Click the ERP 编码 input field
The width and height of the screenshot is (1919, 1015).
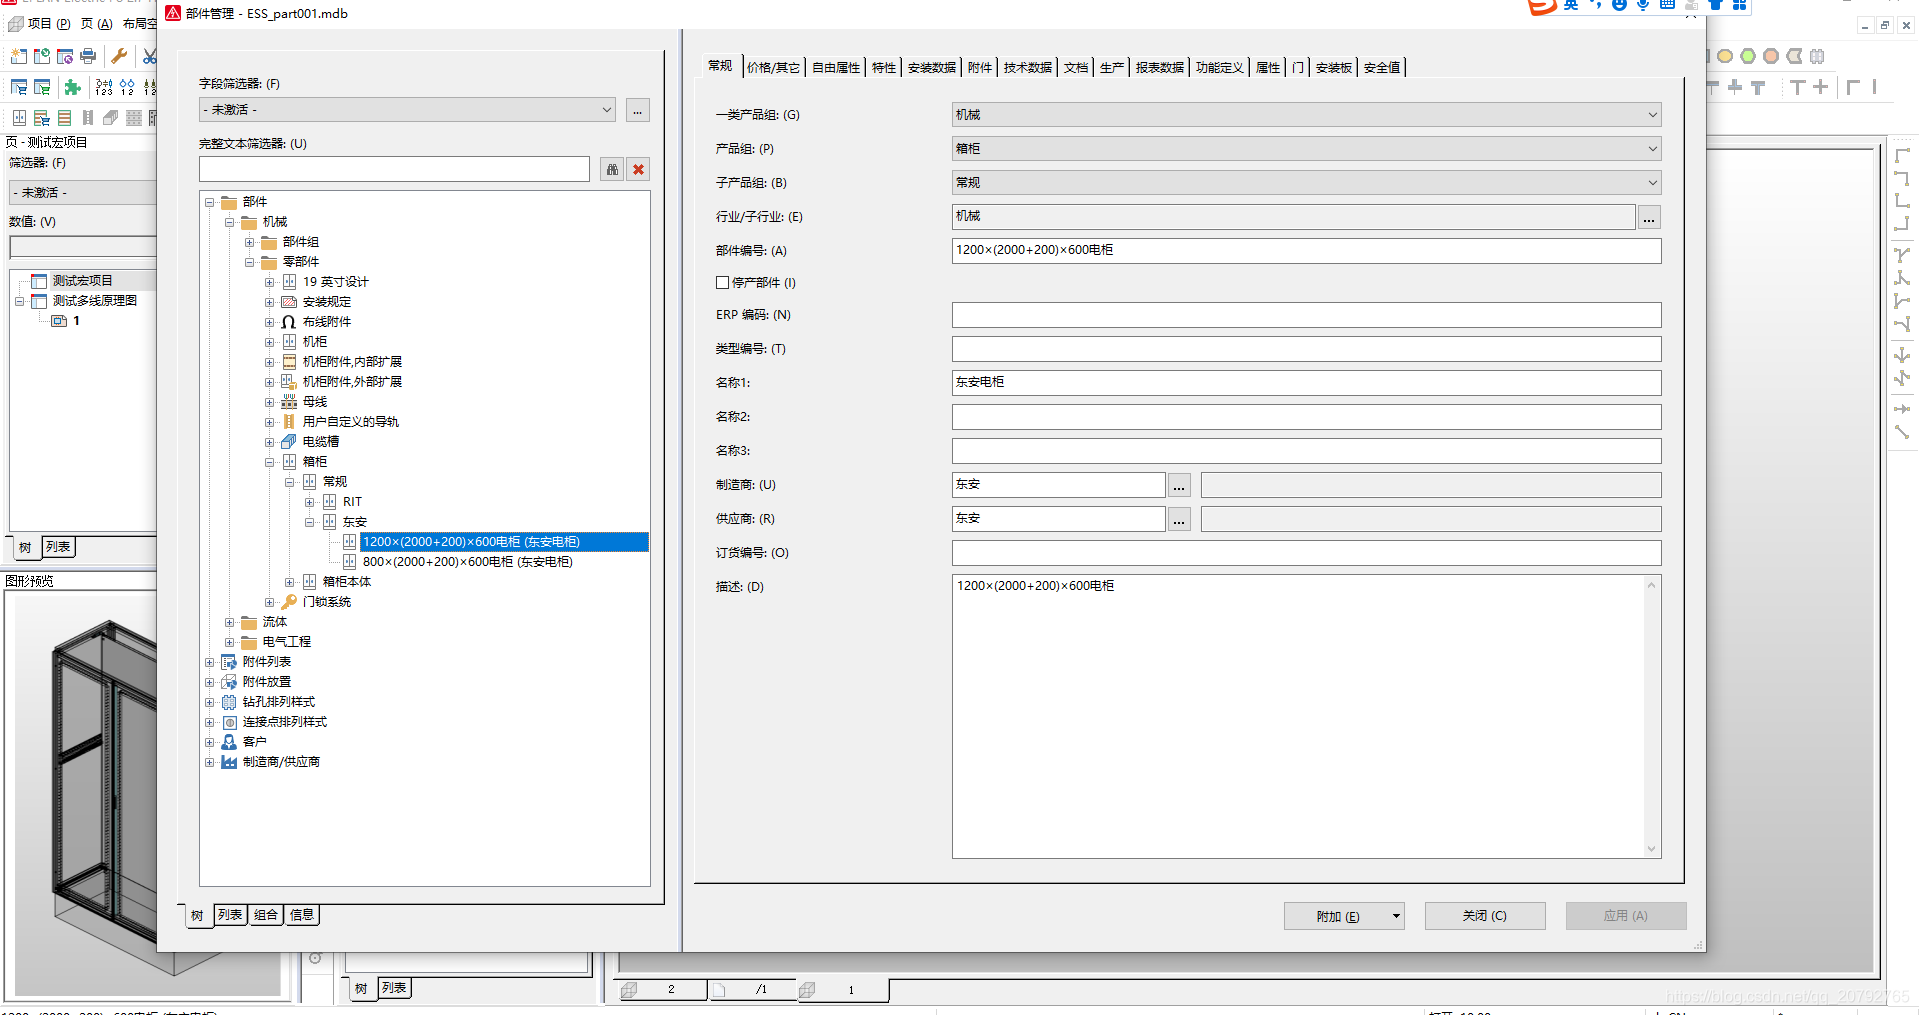tap(1305, 315)
